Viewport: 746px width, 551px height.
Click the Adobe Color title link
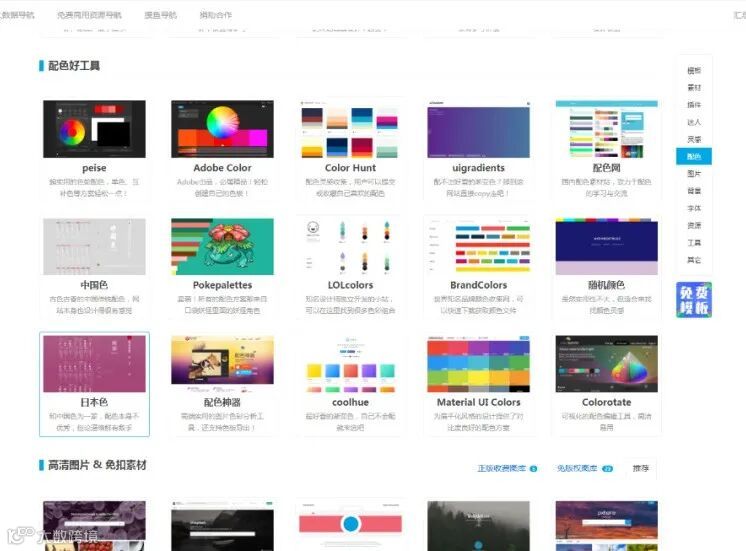[x=222, y=168]
